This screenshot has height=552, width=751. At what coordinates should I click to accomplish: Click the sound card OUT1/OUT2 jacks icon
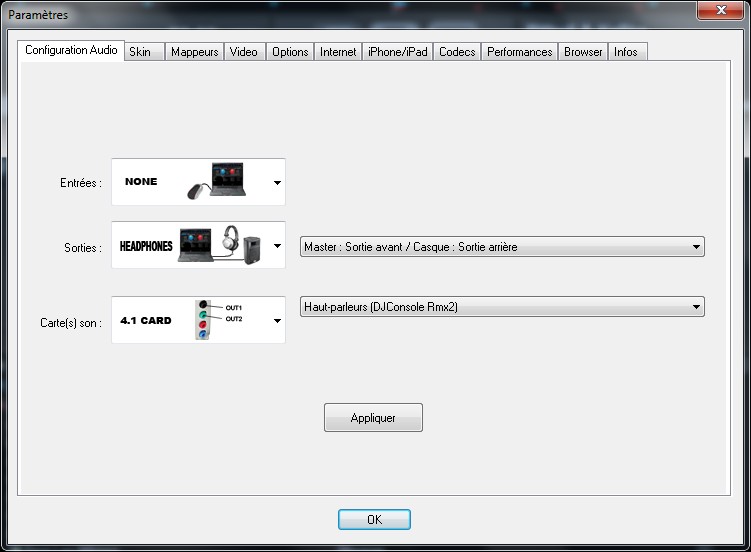tap(218, 319)
